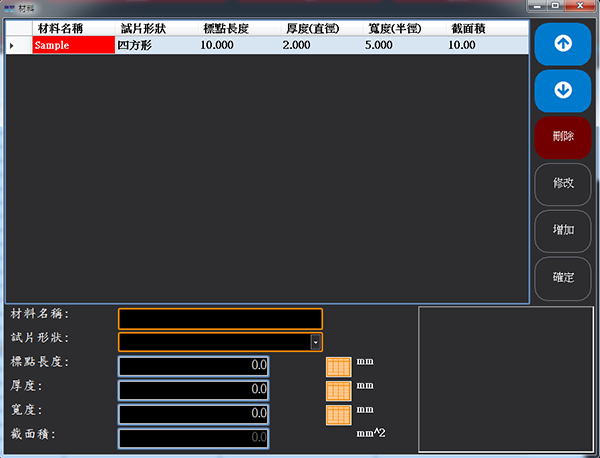Confirm with the 確定 button

(x=562, y=277)
